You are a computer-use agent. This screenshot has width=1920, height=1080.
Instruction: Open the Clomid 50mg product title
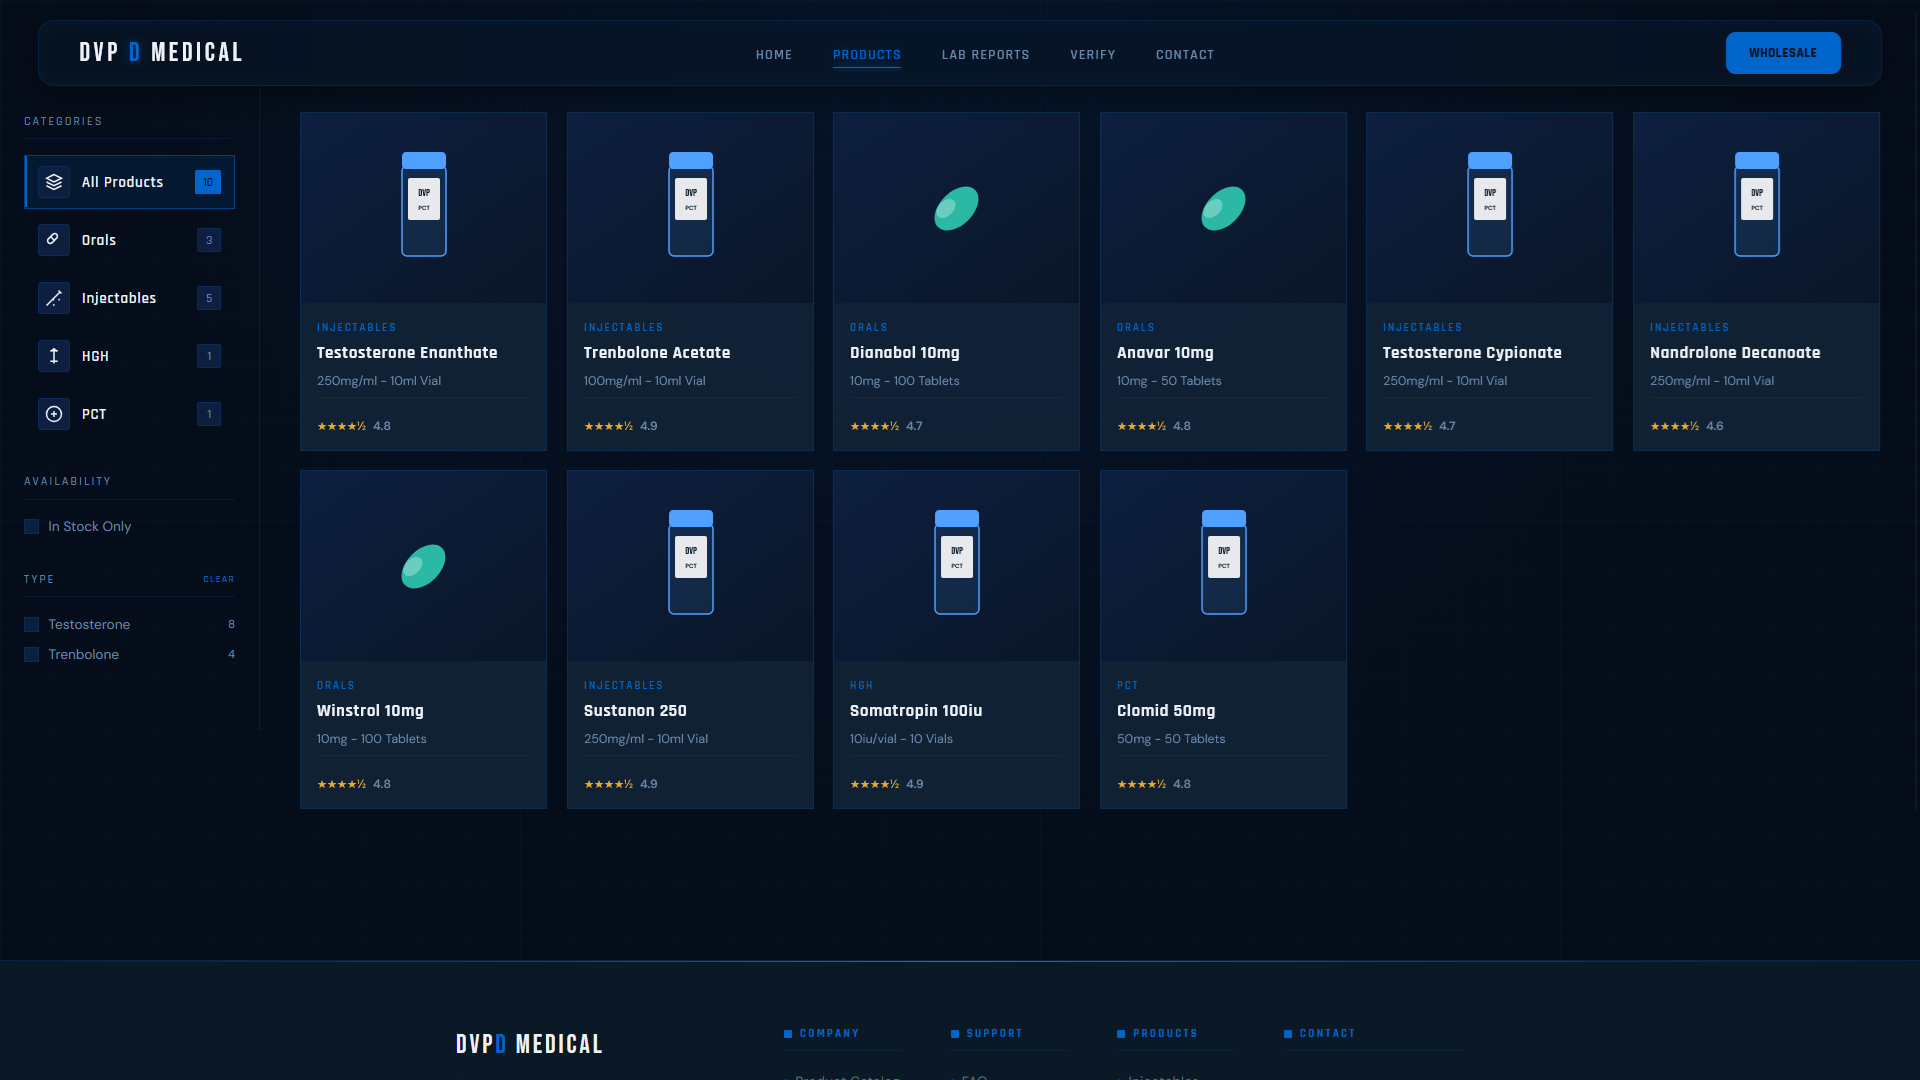(x=1166, y=711)
